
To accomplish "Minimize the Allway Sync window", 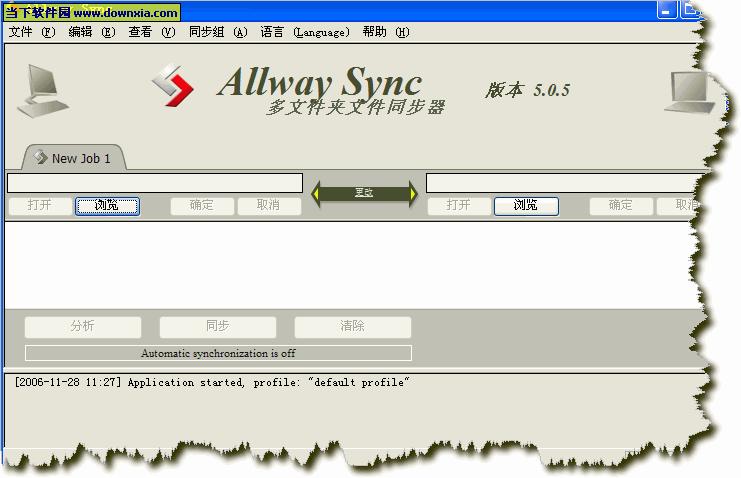I will coord(666,10).
